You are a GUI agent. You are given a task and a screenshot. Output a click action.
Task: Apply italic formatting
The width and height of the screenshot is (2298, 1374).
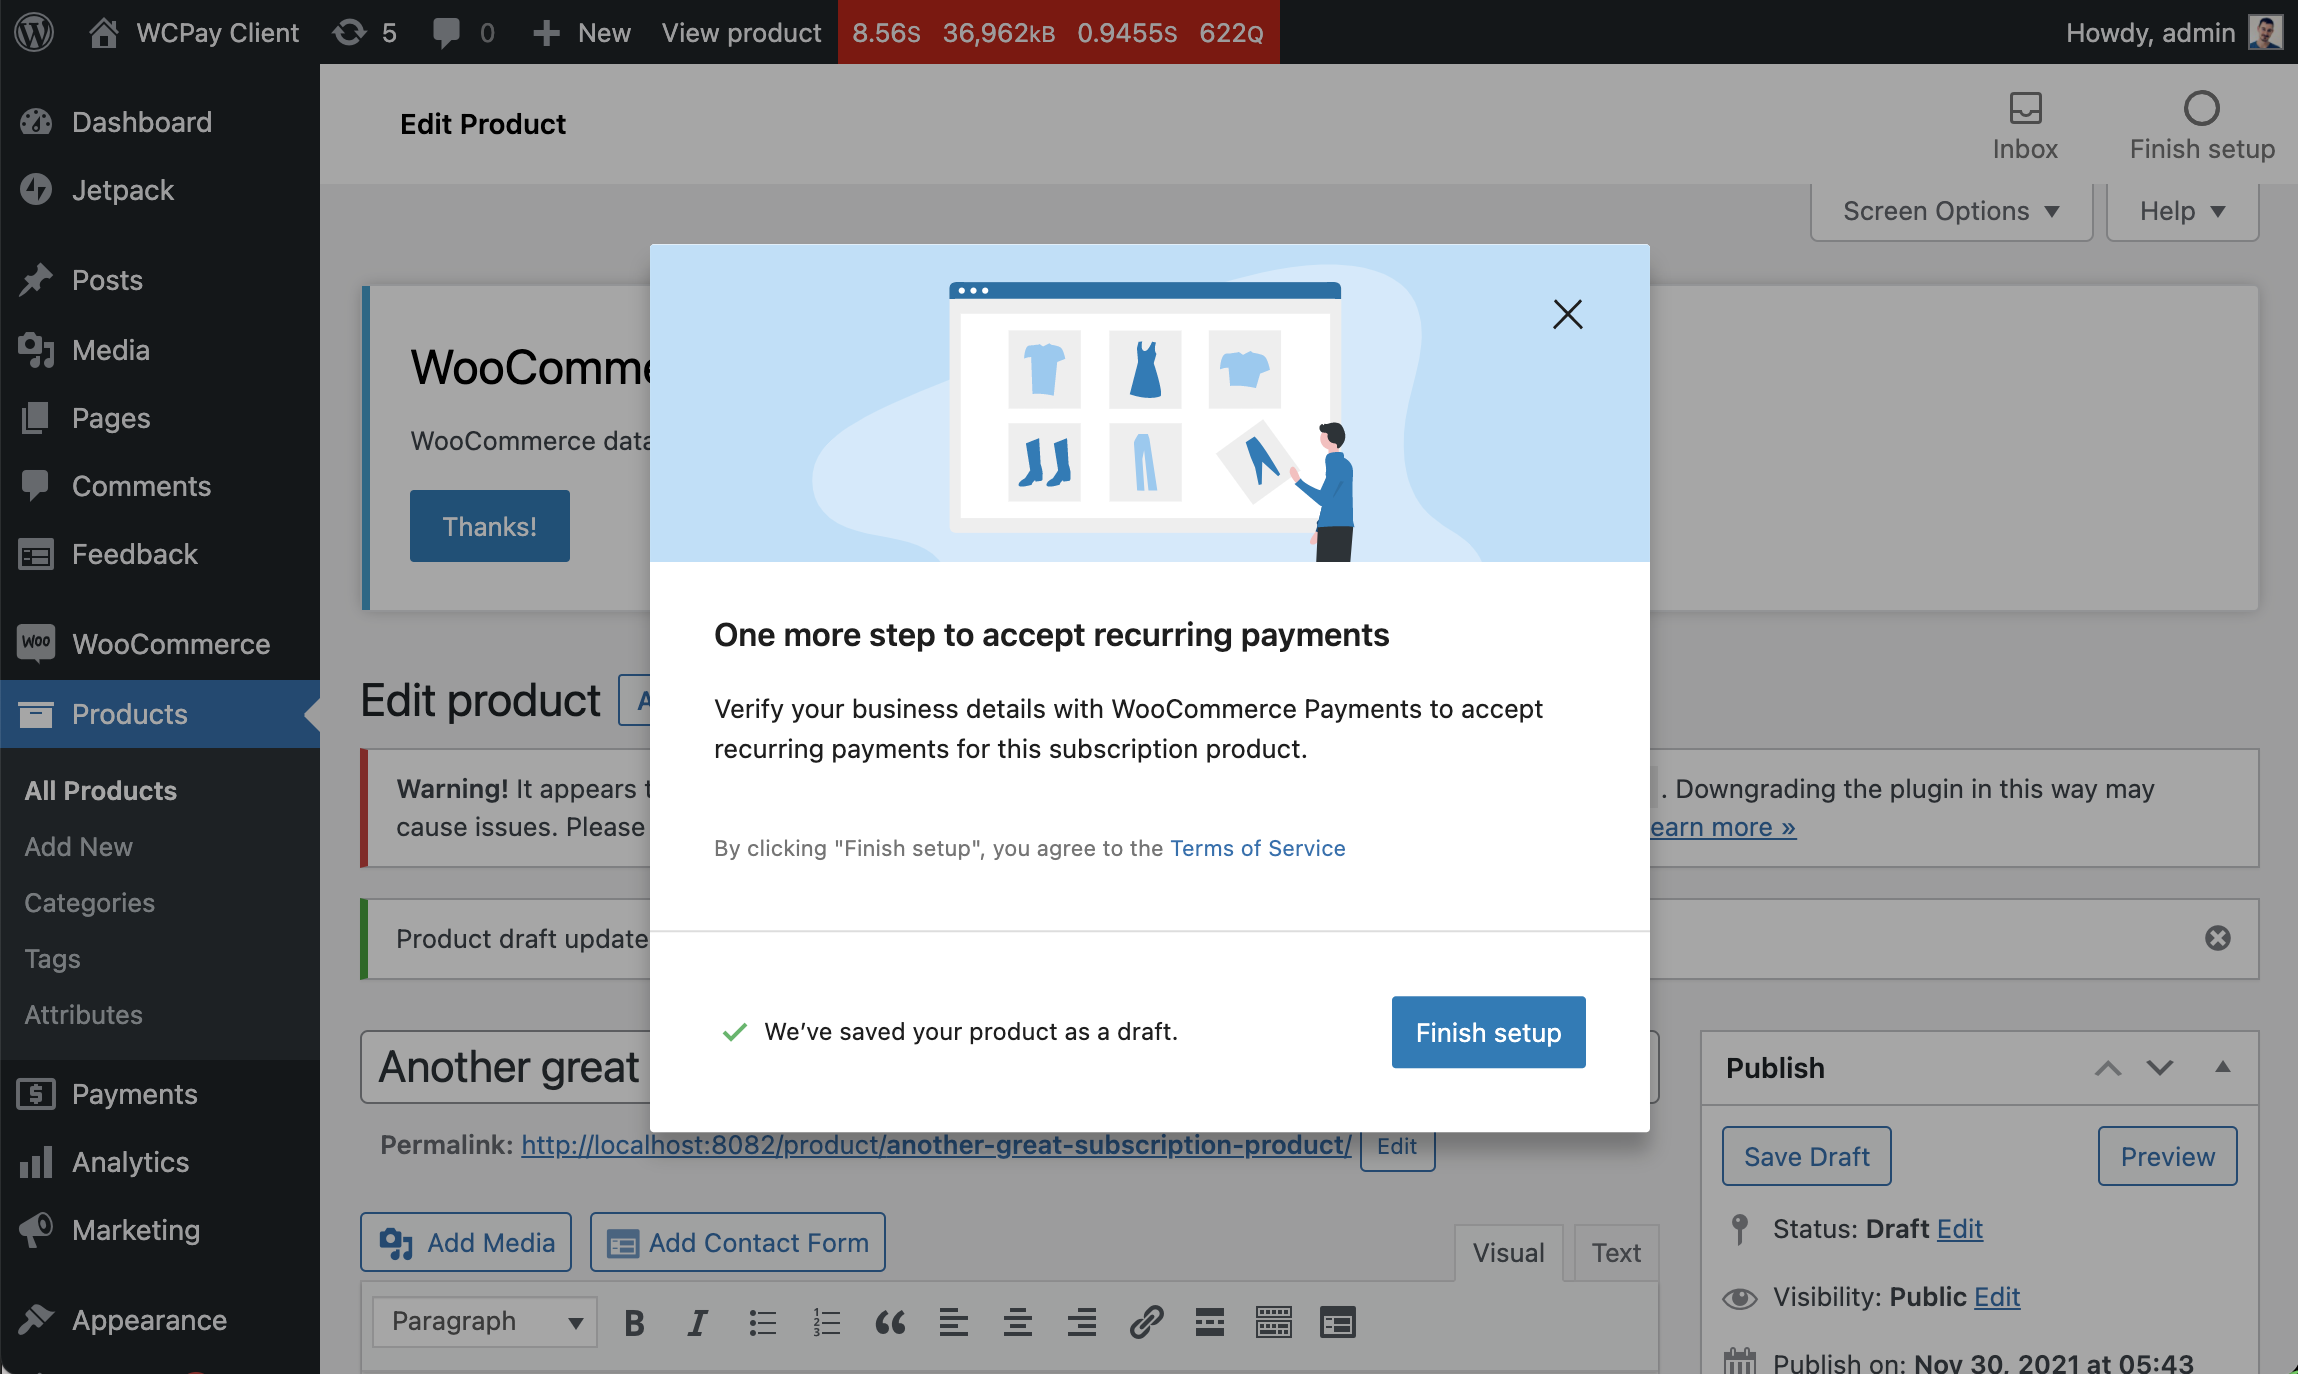[x=697, y=1322]
